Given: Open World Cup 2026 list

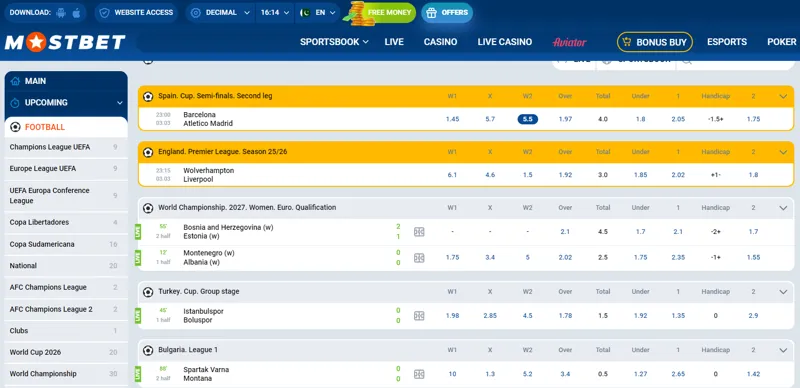Looking at the screenshot, I should [66, 352].
